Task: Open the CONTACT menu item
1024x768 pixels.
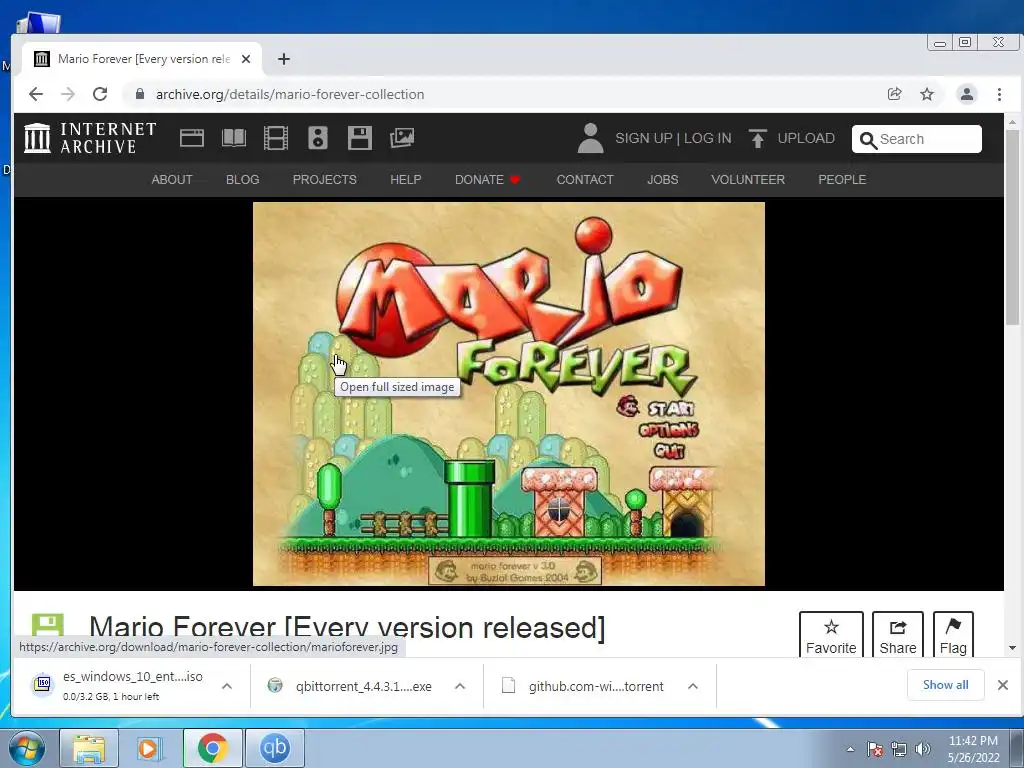Action: click(x=585, y=180)
